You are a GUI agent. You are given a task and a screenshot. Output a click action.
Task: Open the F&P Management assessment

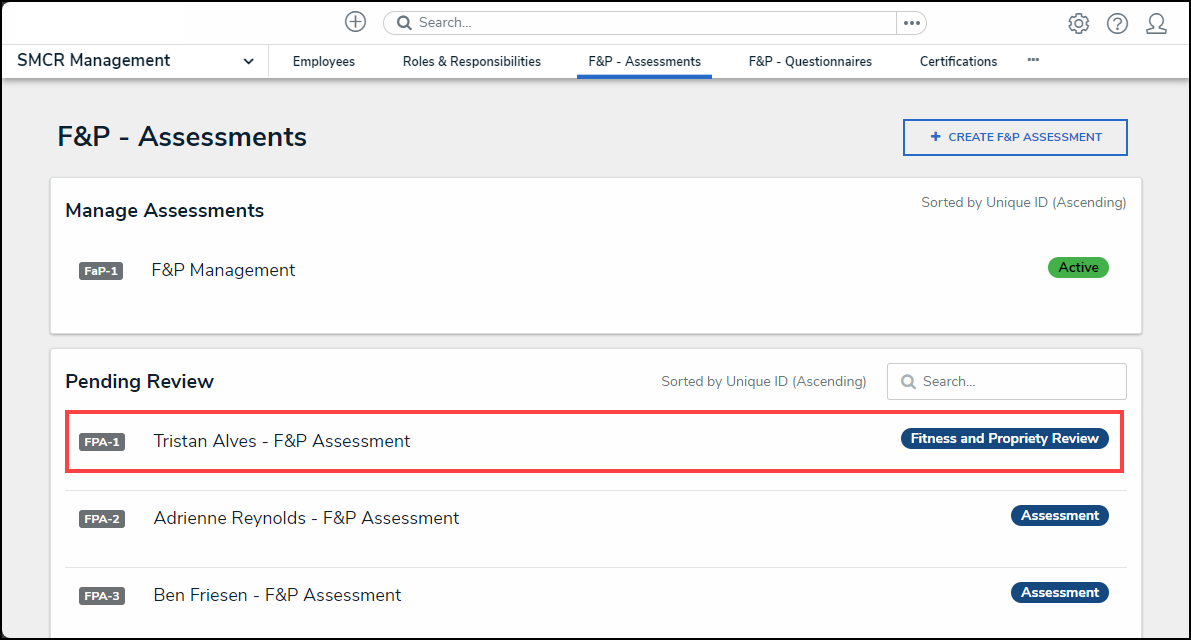223,269
